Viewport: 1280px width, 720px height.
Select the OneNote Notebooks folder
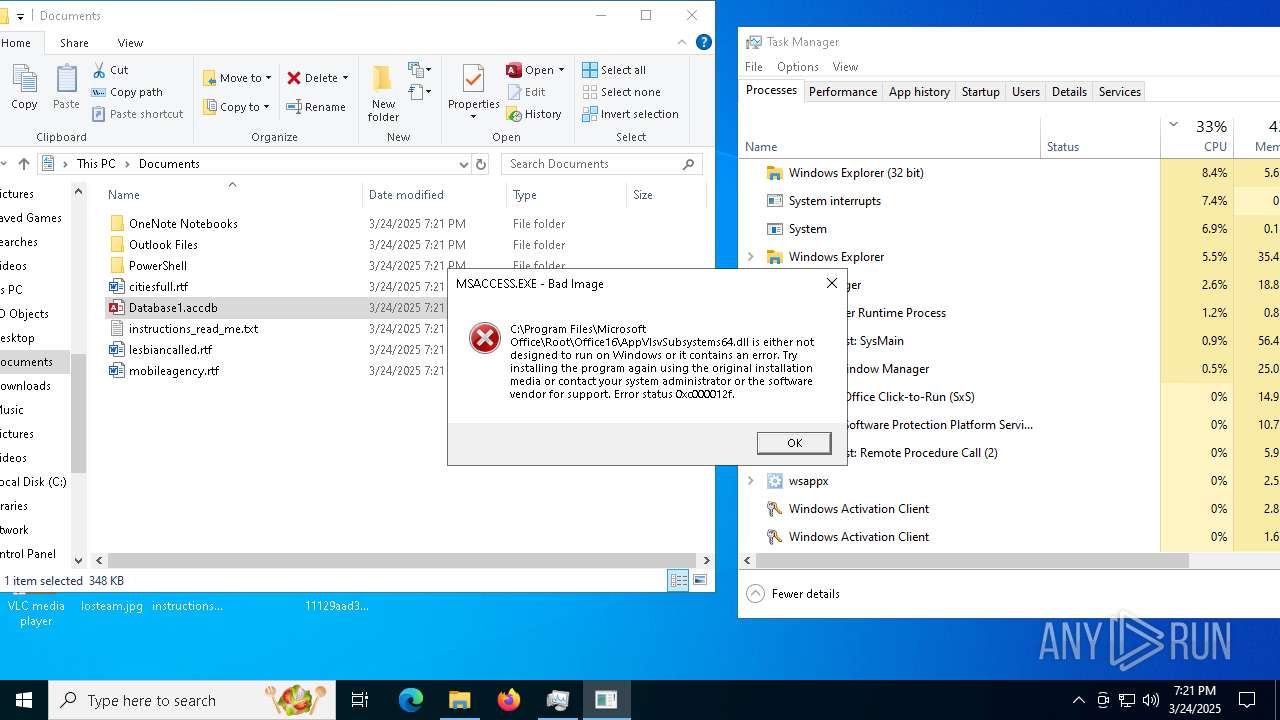click(x=183, y=224)
